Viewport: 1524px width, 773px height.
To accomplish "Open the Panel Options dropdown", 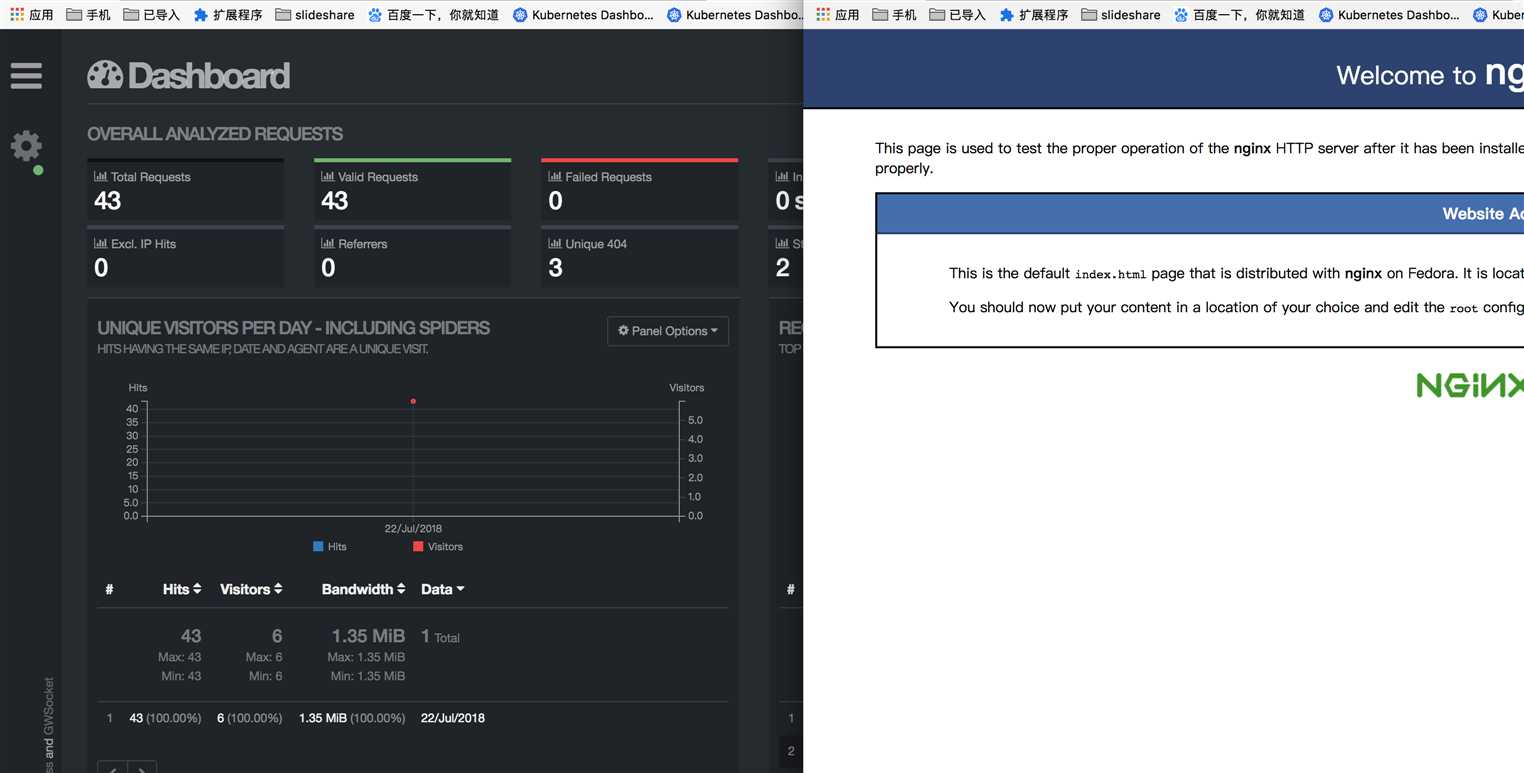I will 668,331.
